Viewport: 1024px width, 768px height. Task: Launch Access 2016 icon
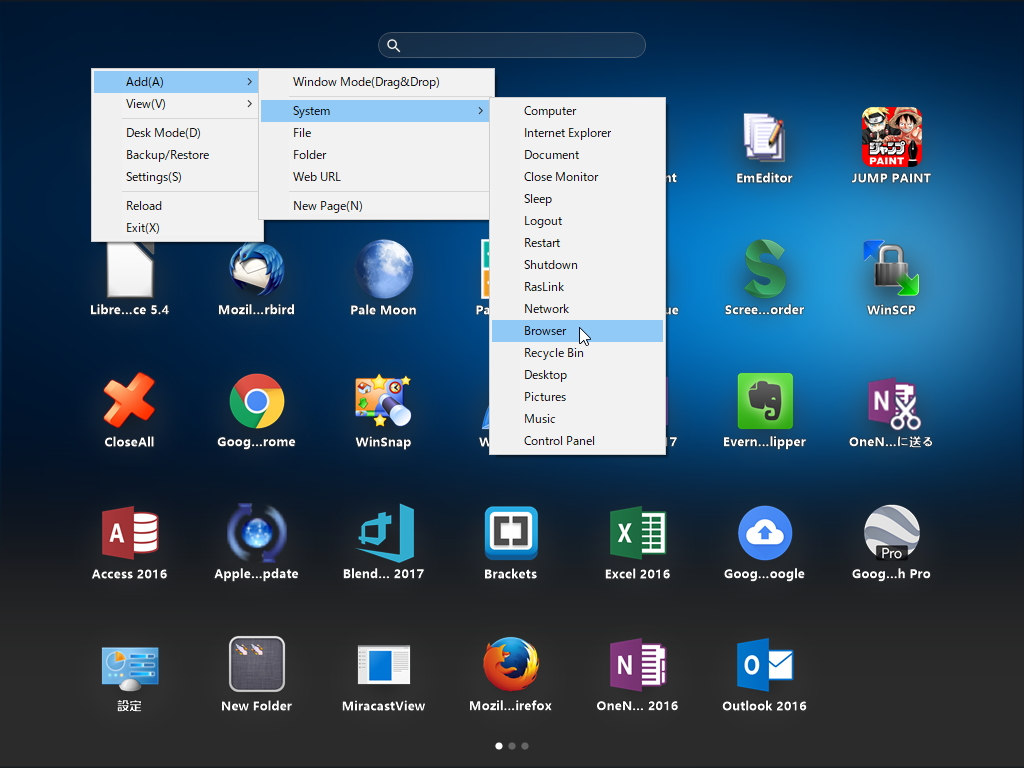click(x=129, y=533)
